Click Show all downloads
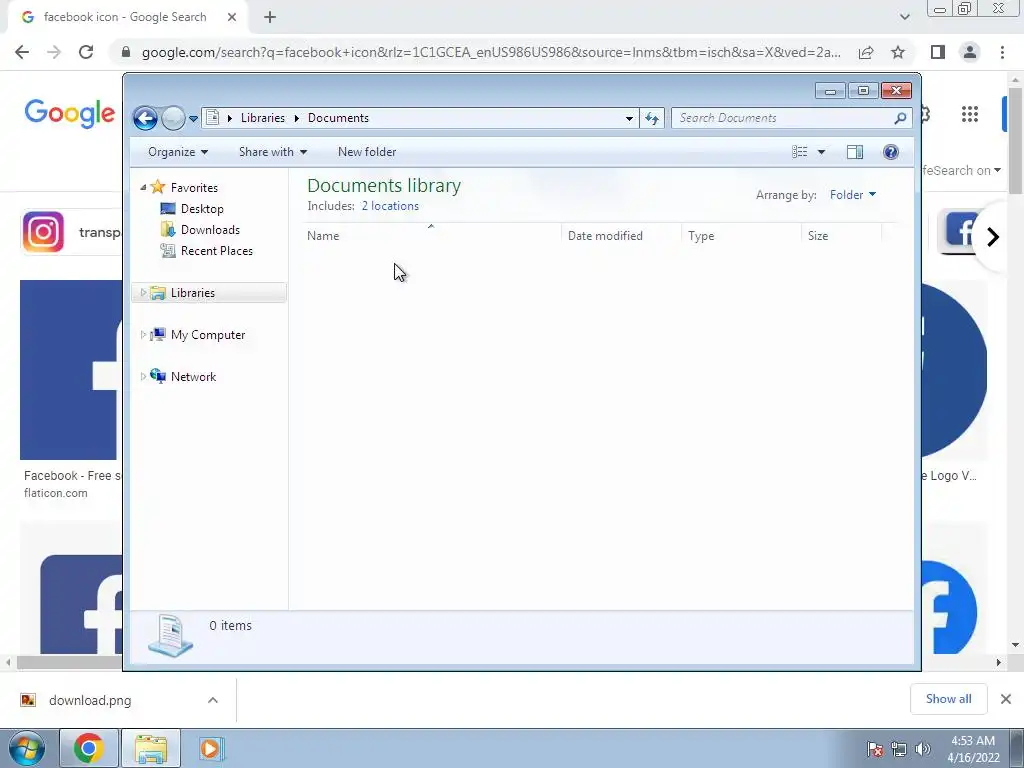 coord(948,699)
